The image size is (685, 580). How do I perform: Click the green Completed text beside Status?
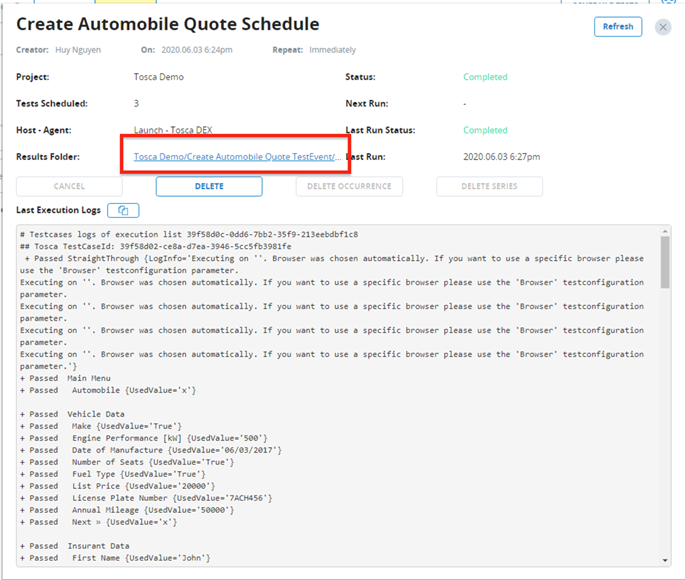[485, 77]
